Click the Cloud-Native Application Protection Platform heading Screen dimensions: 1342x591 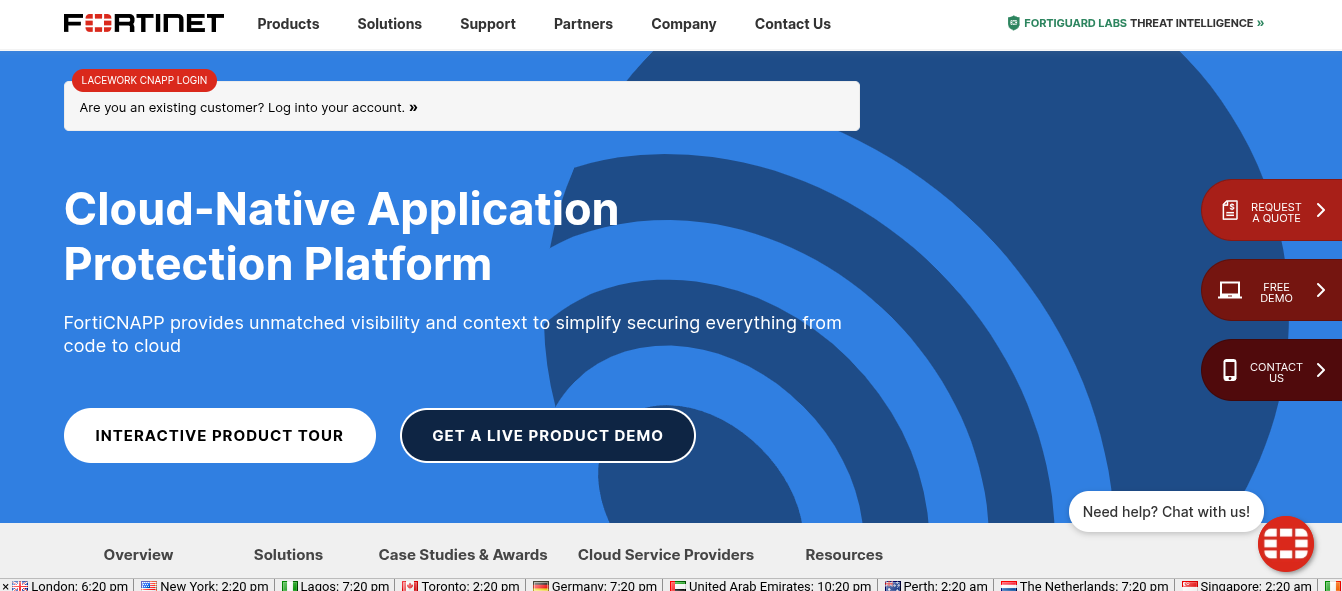pos(342,236)
